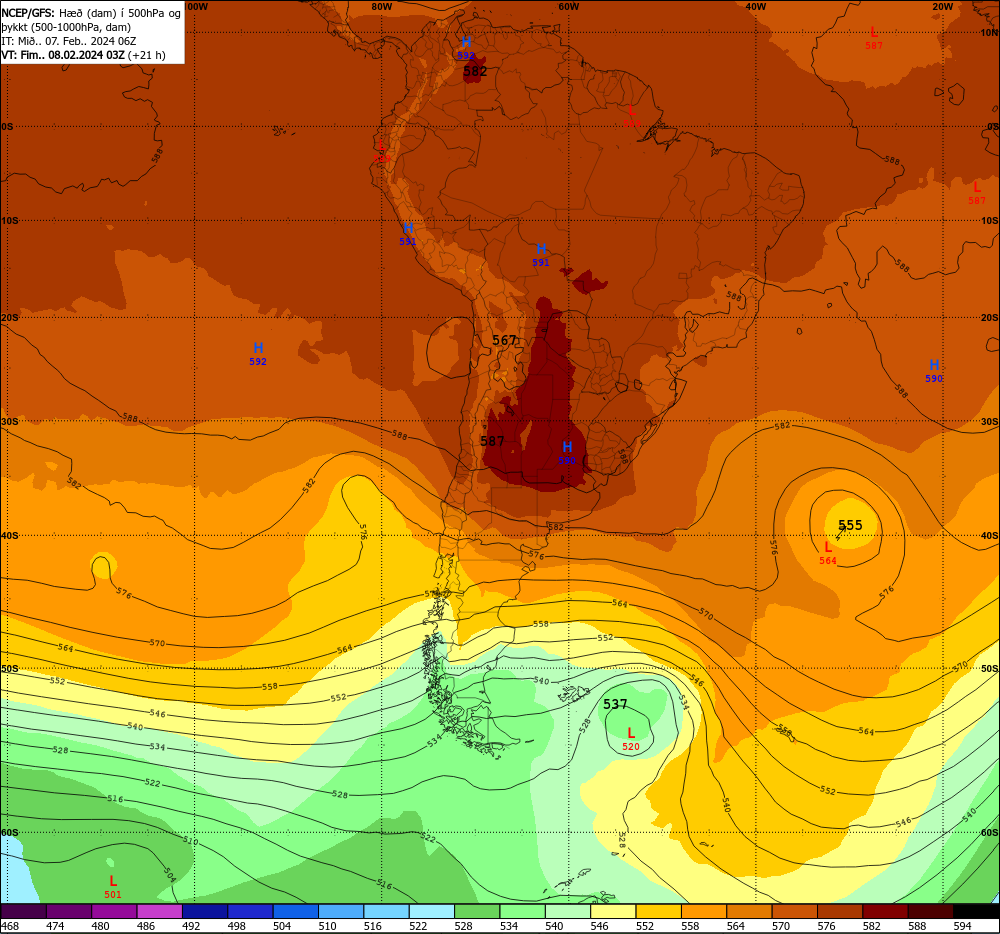The image size is (1000, 934).
Task: Click the navy blue 492 legend swatch
Action: pyautogui.click(x=205, y=911)
